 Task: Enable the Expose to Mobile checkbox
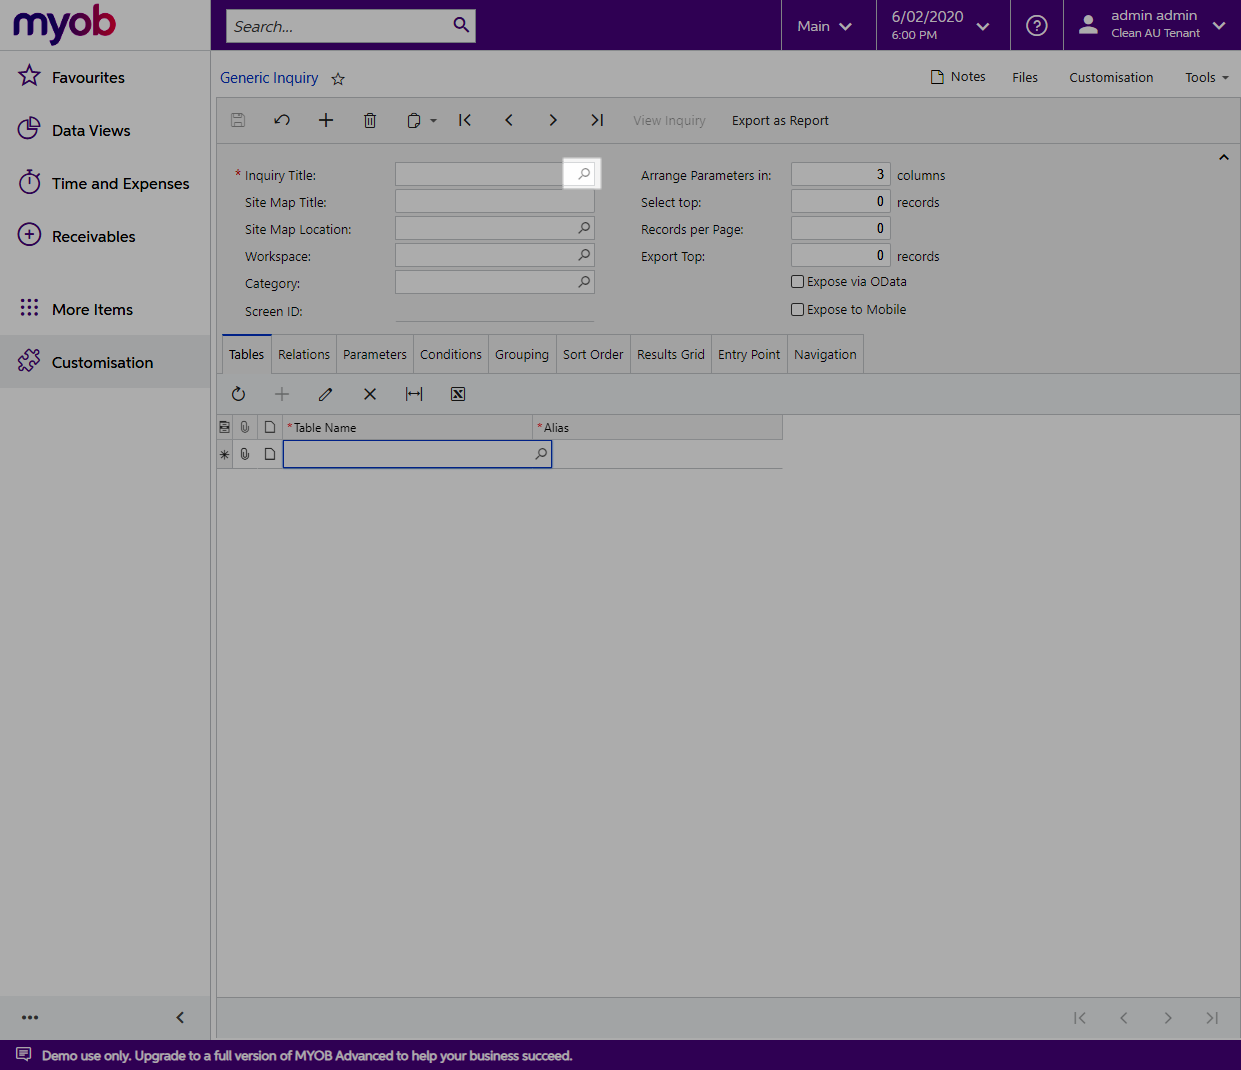pos(798,310)
